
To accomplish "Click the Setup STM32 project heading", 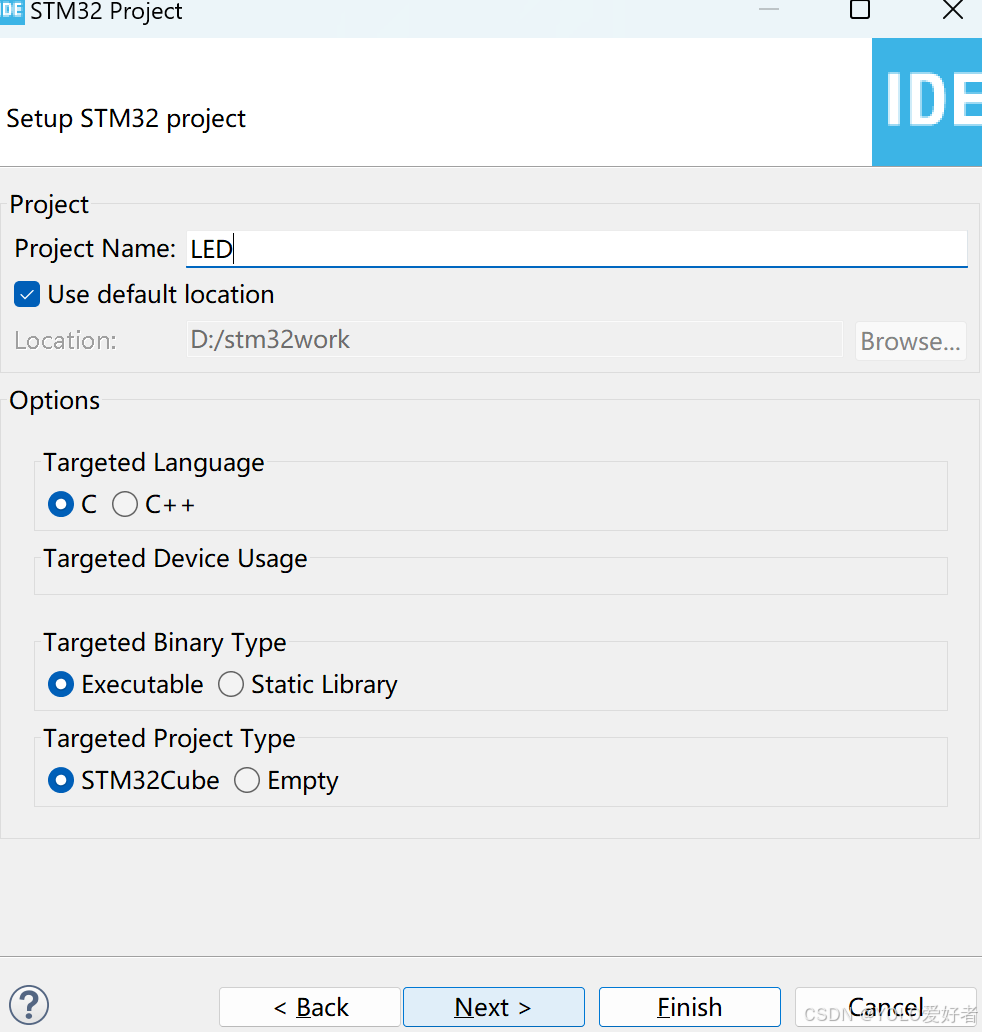I will pos(126,119).
